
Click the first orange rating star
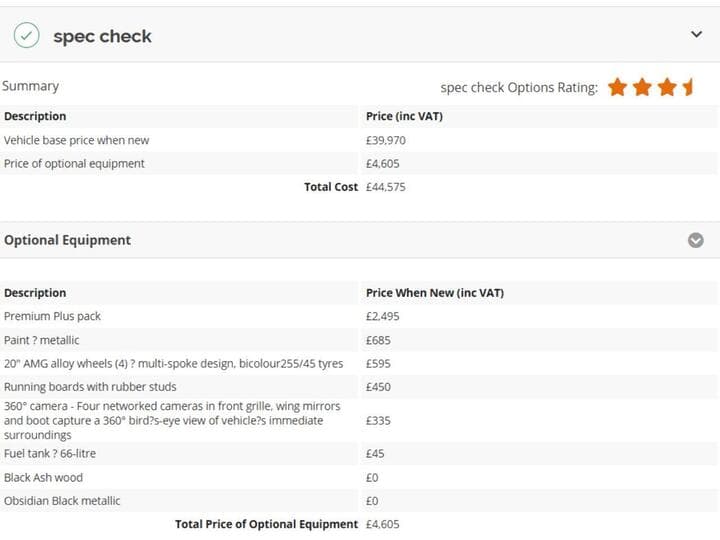point(617,87)
